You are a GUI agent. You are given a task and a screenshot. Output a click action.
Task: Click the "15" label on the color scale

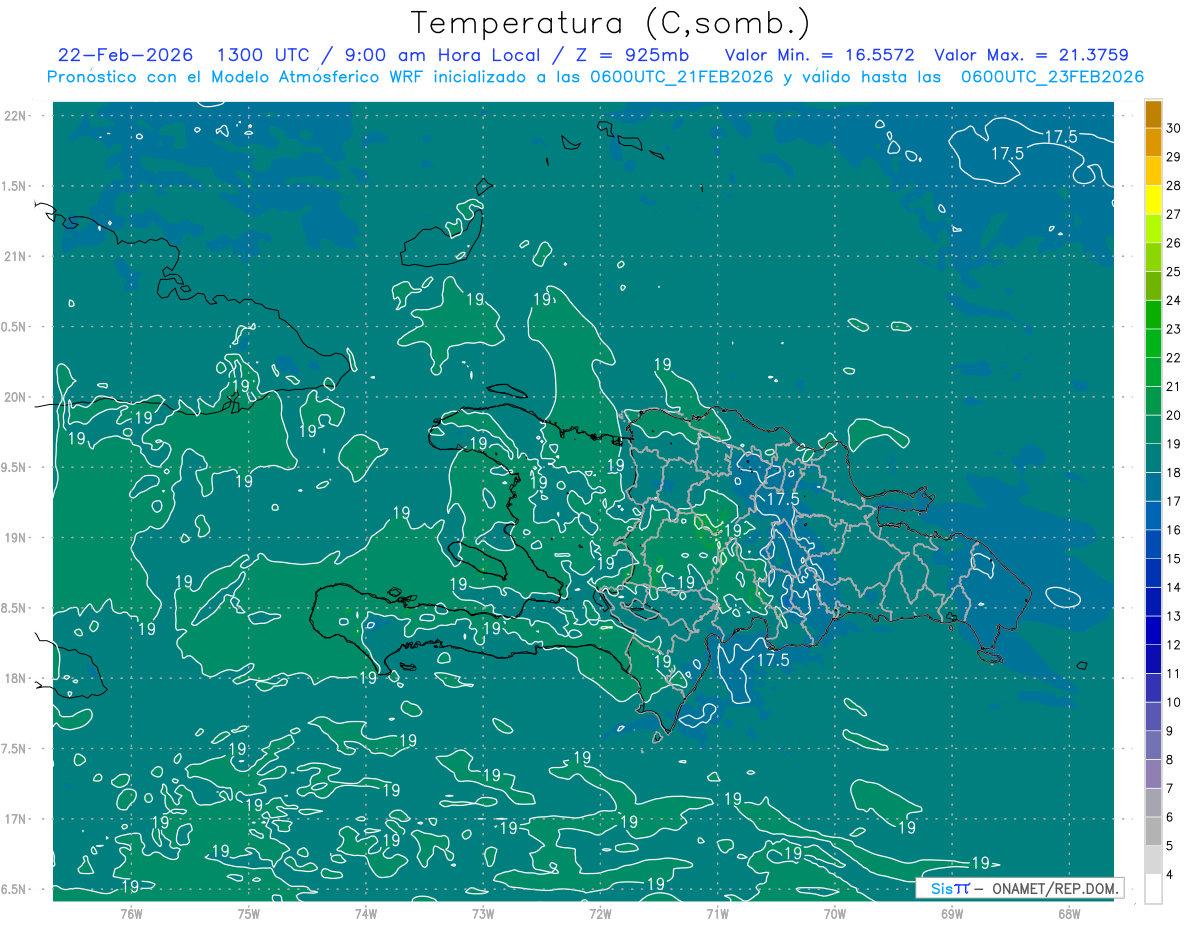point(1174,558)
